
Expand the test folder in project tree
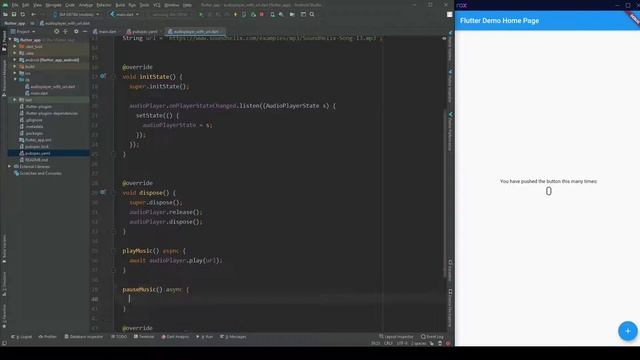click(x=15, y=100)
